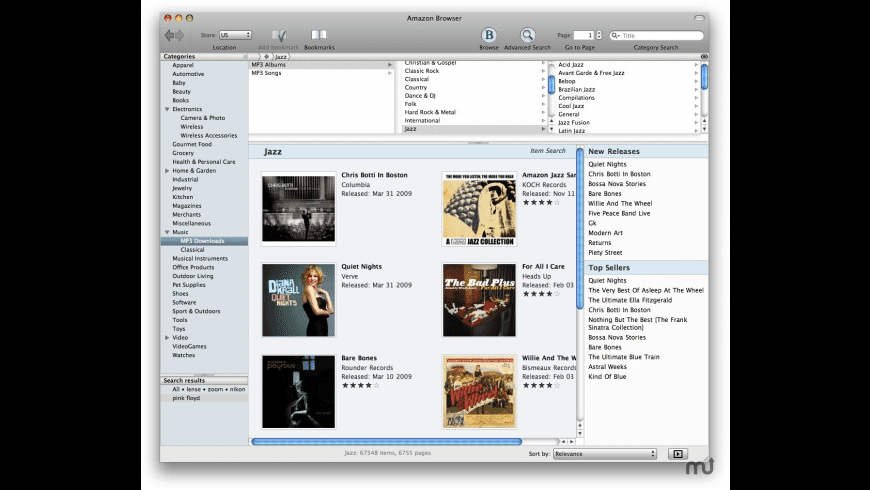Image resolution: width=870 pixels, height=490 pixels.
Task: Open Willie And The Wheel cover
Action: 479,392
